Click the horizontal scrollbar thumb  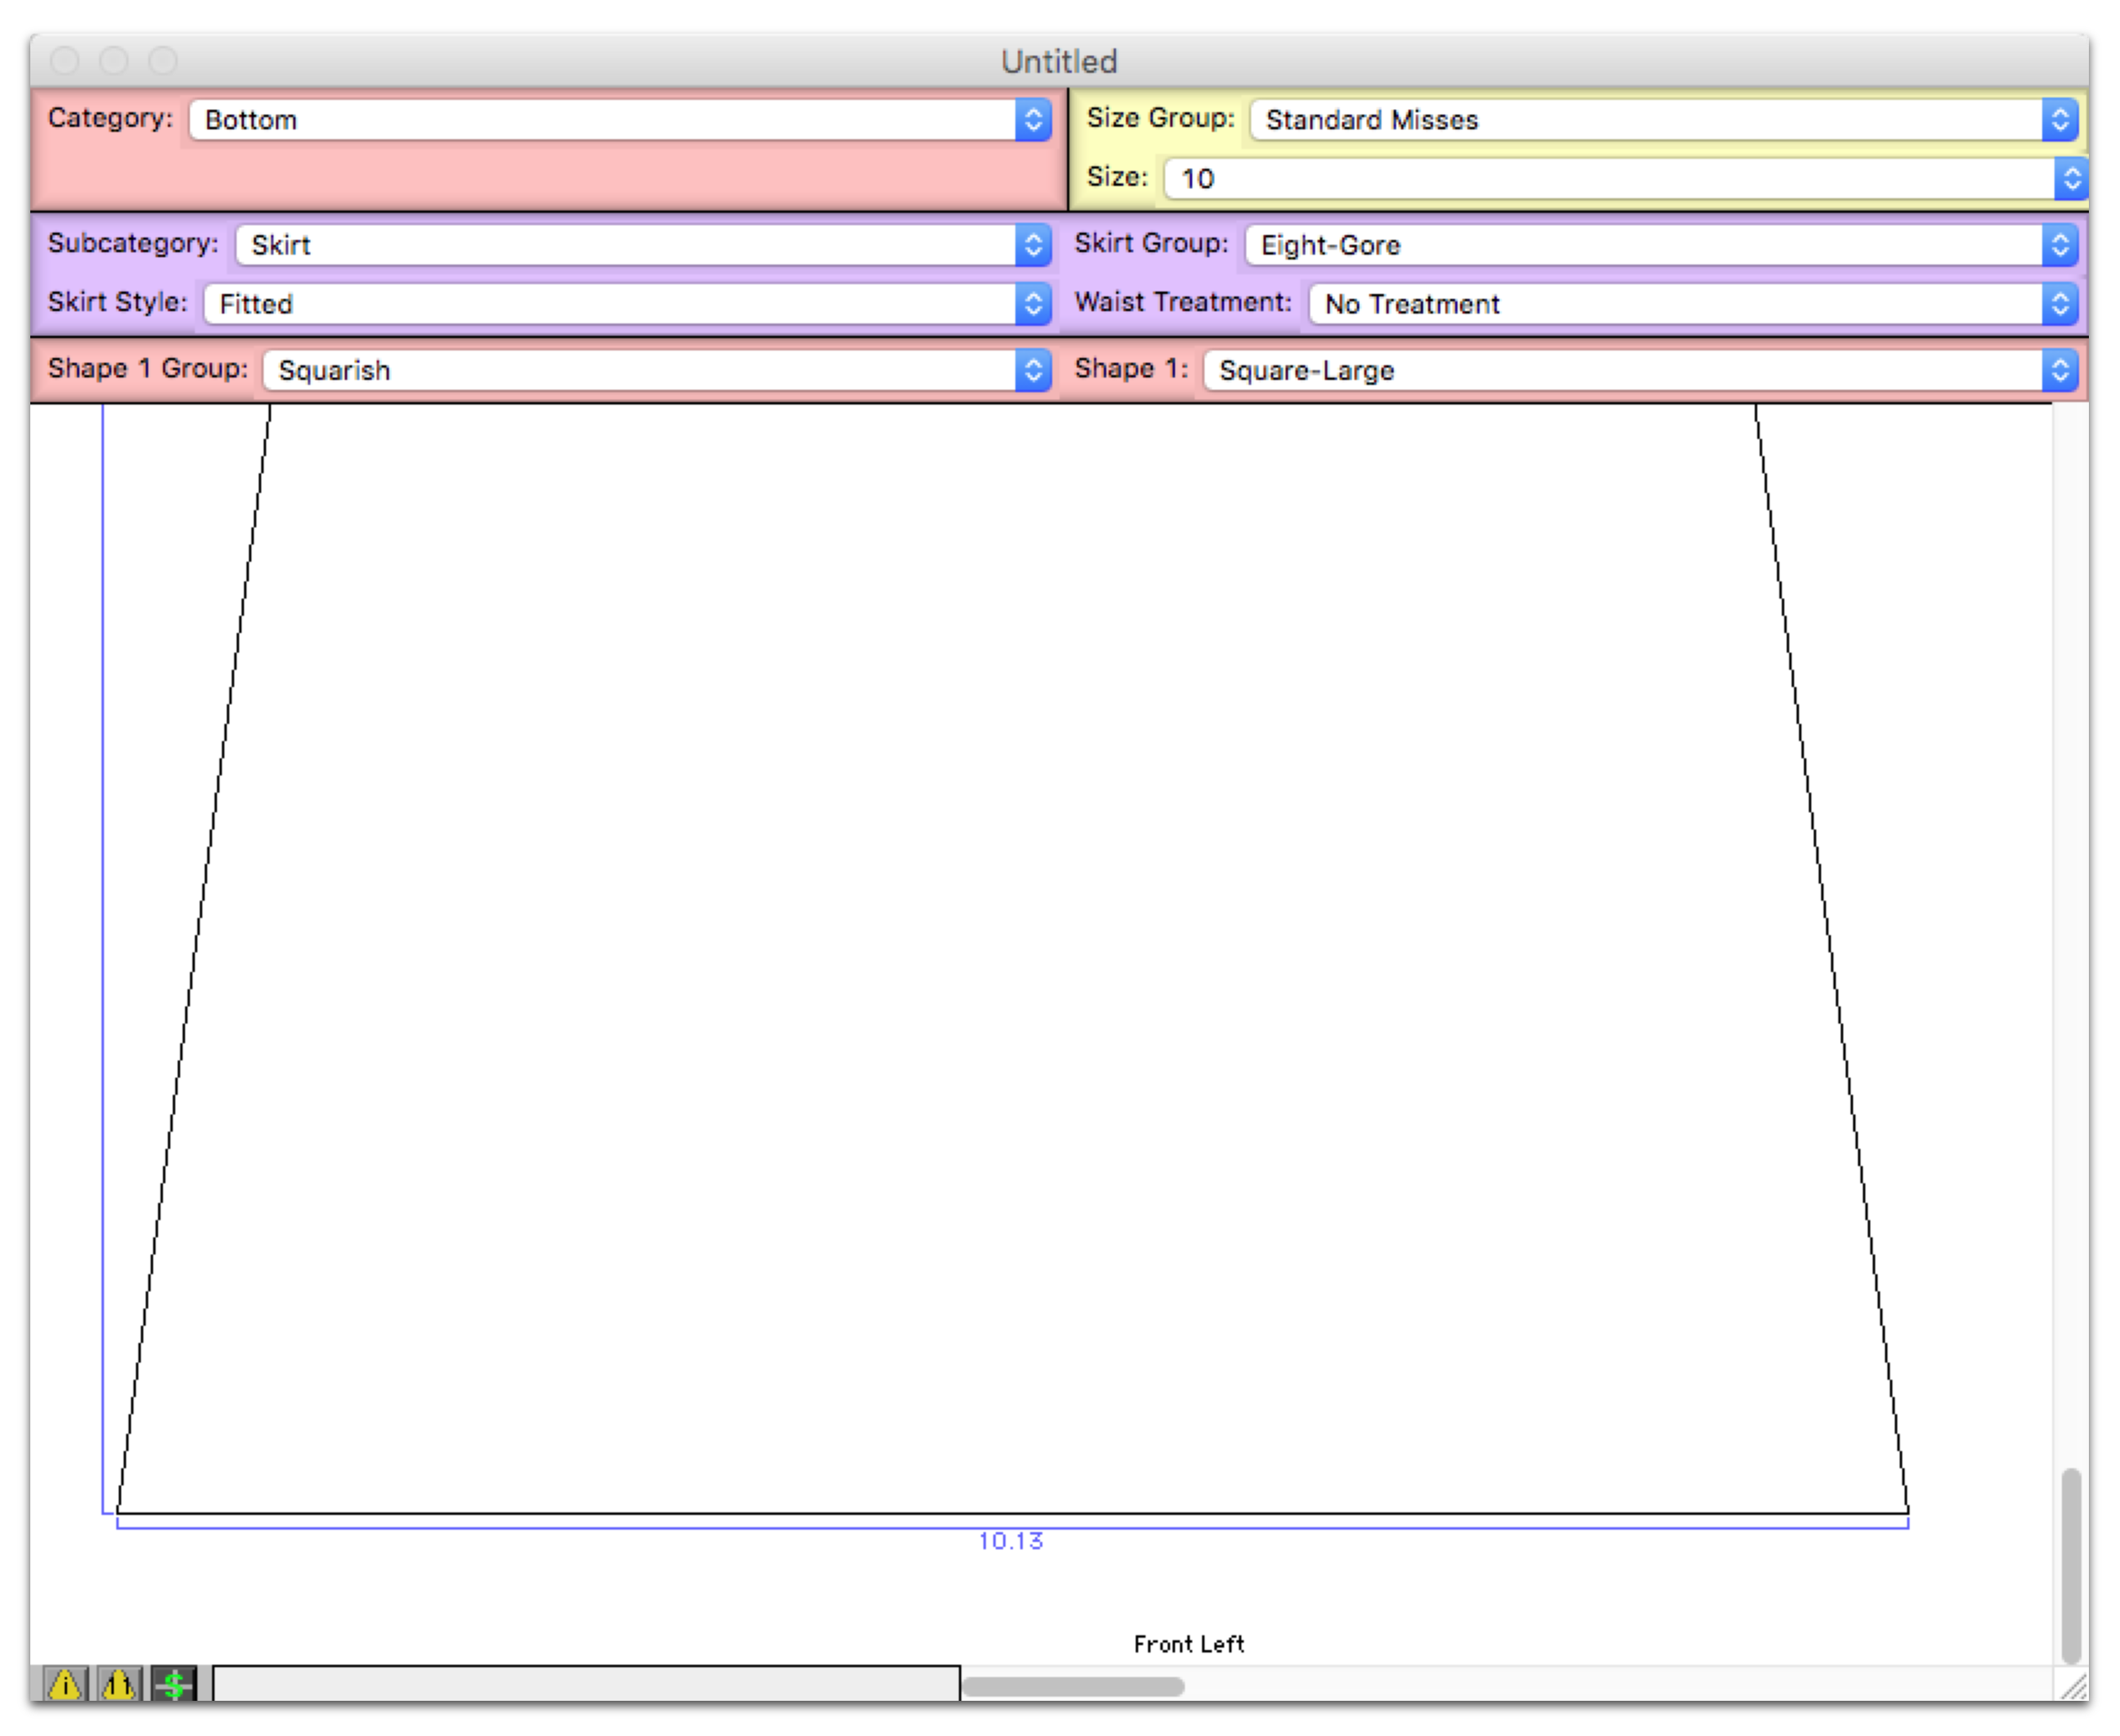(1073, 1688)
